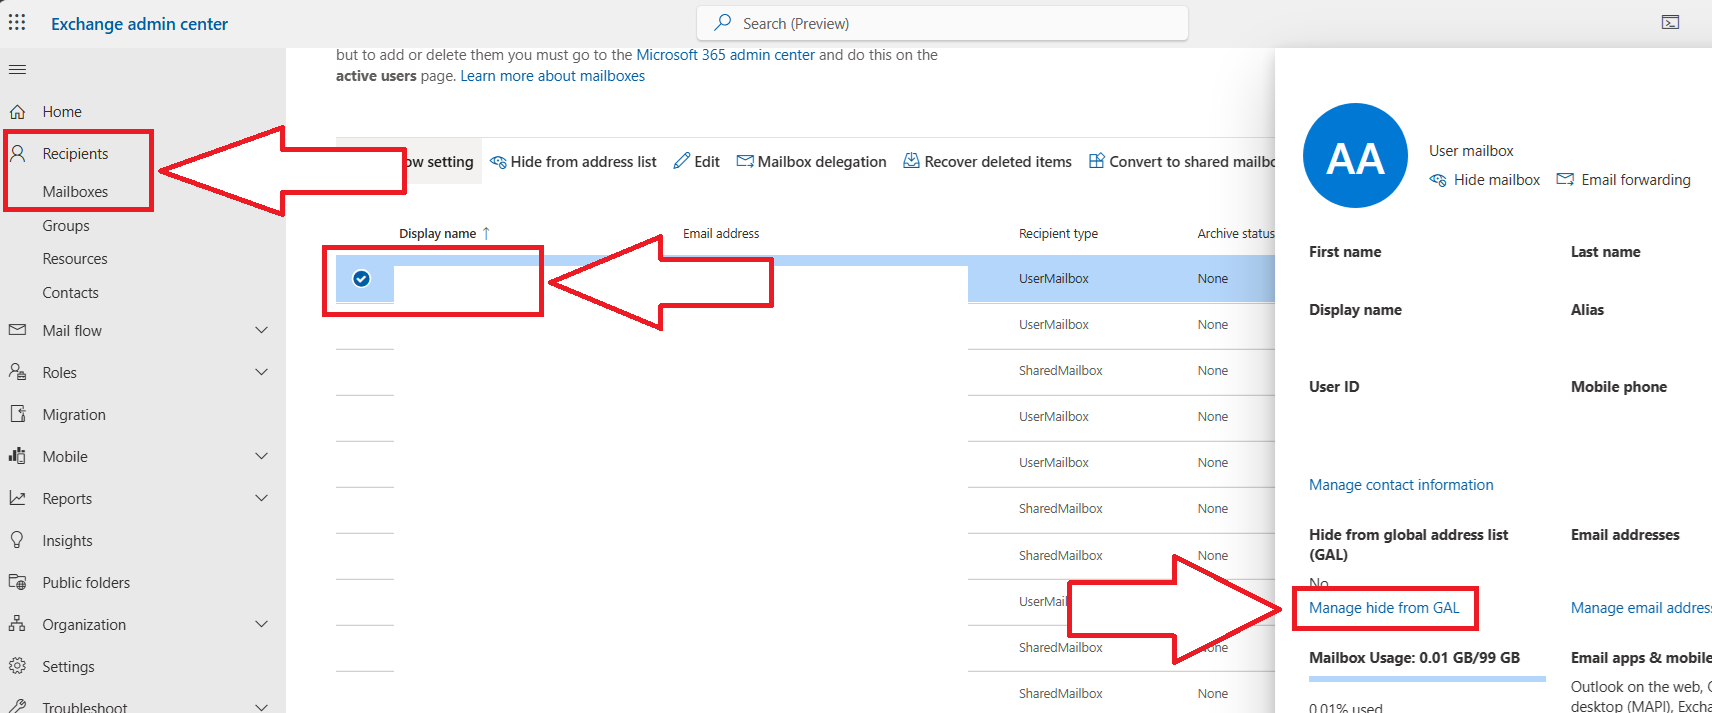Click the Insights lightbulb icon
Screen dimensions: 1712x713
point(17,540)
